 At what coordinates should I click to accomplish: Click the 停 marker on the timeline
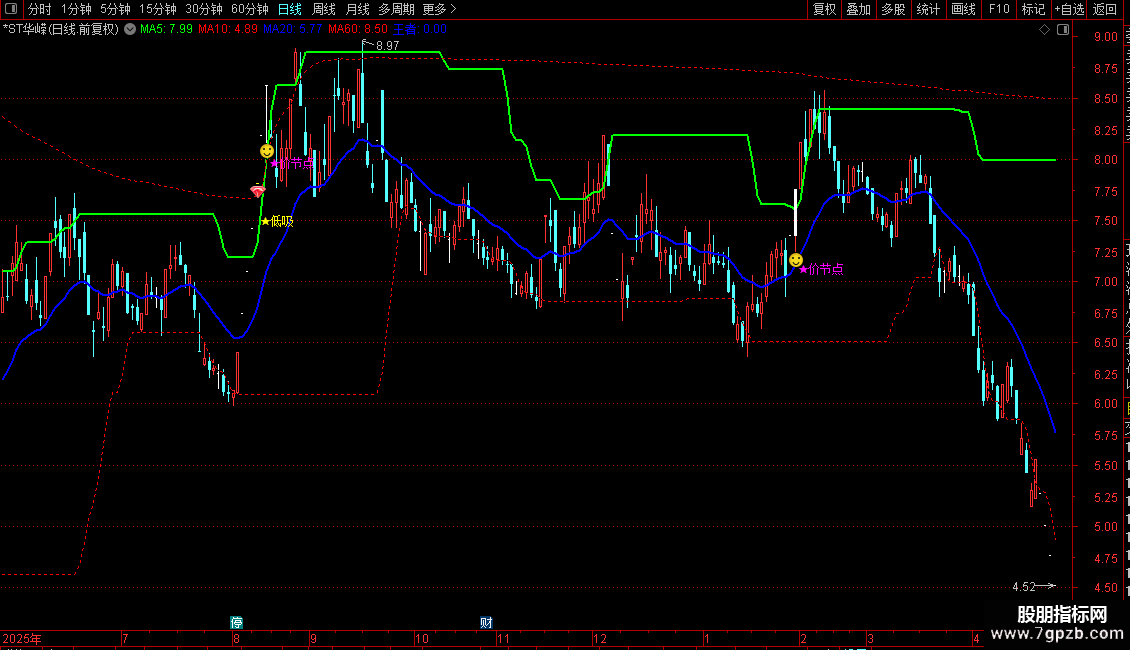[x=236, y=622]
